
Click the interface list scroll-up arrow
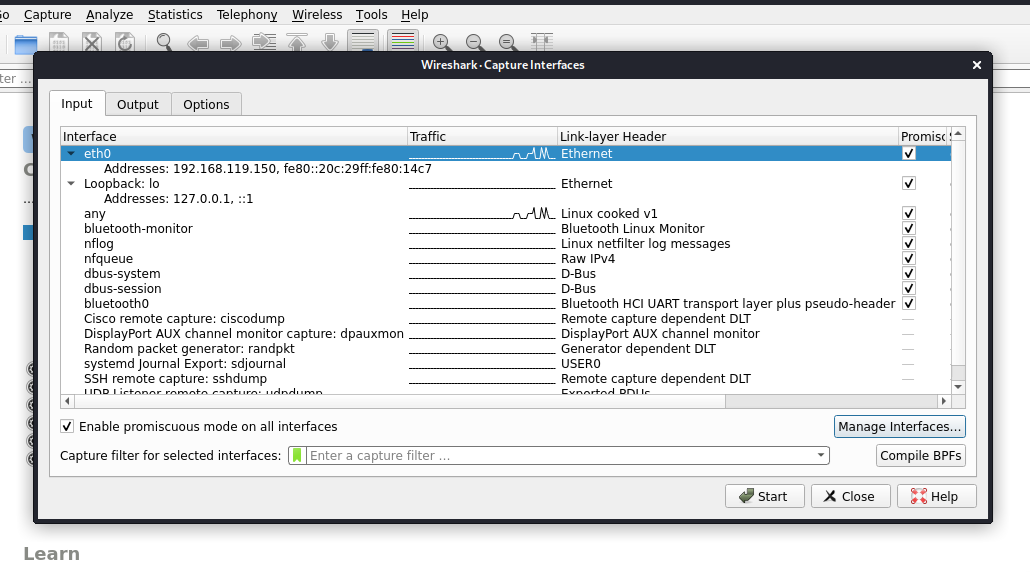pyautogui.click(x=958, y=133)
